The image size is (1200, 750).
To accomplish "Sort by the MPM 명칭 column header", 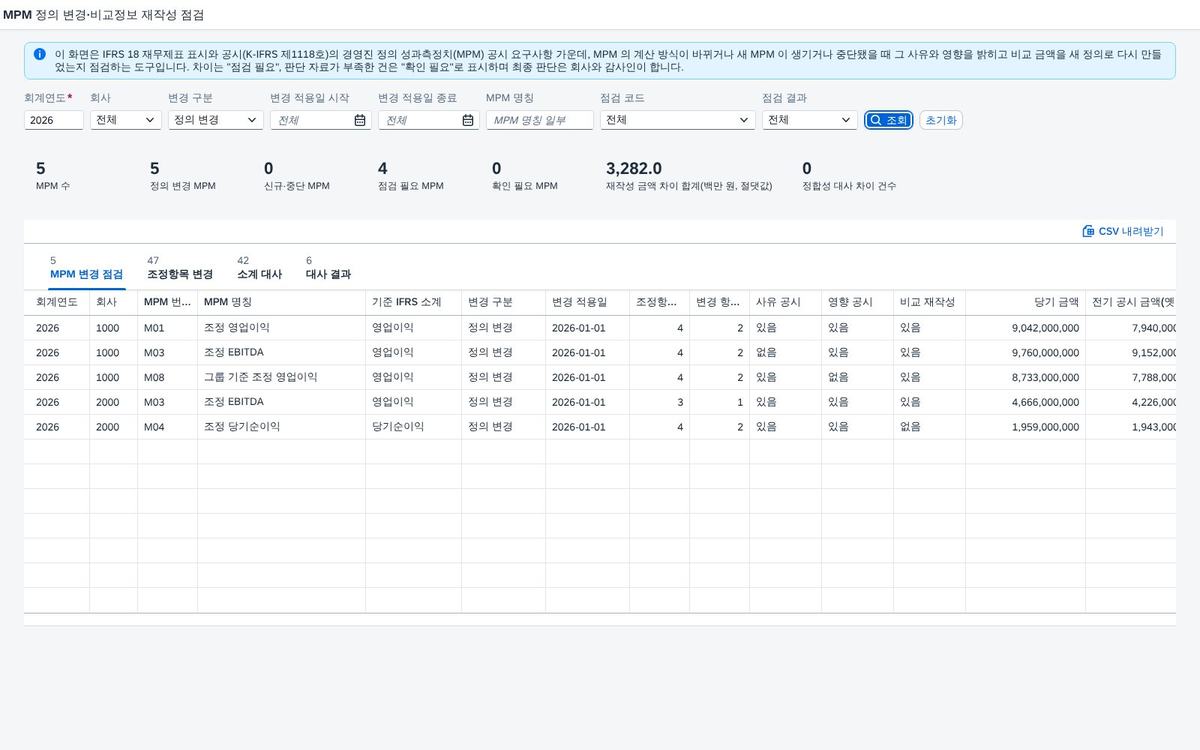I will [x=281, y=302].
